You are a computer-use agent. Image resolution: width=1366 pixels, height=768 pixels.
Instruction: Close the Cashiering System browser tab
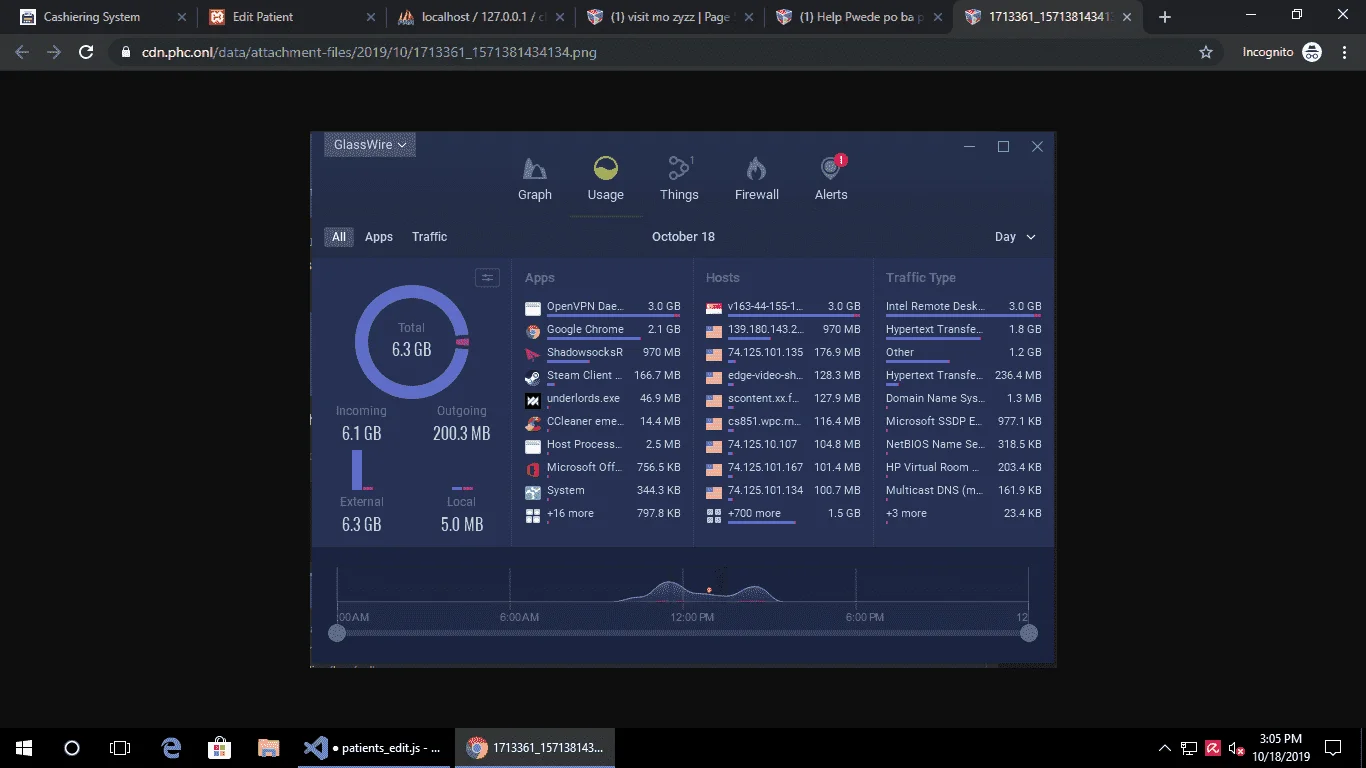coord(182,17)
